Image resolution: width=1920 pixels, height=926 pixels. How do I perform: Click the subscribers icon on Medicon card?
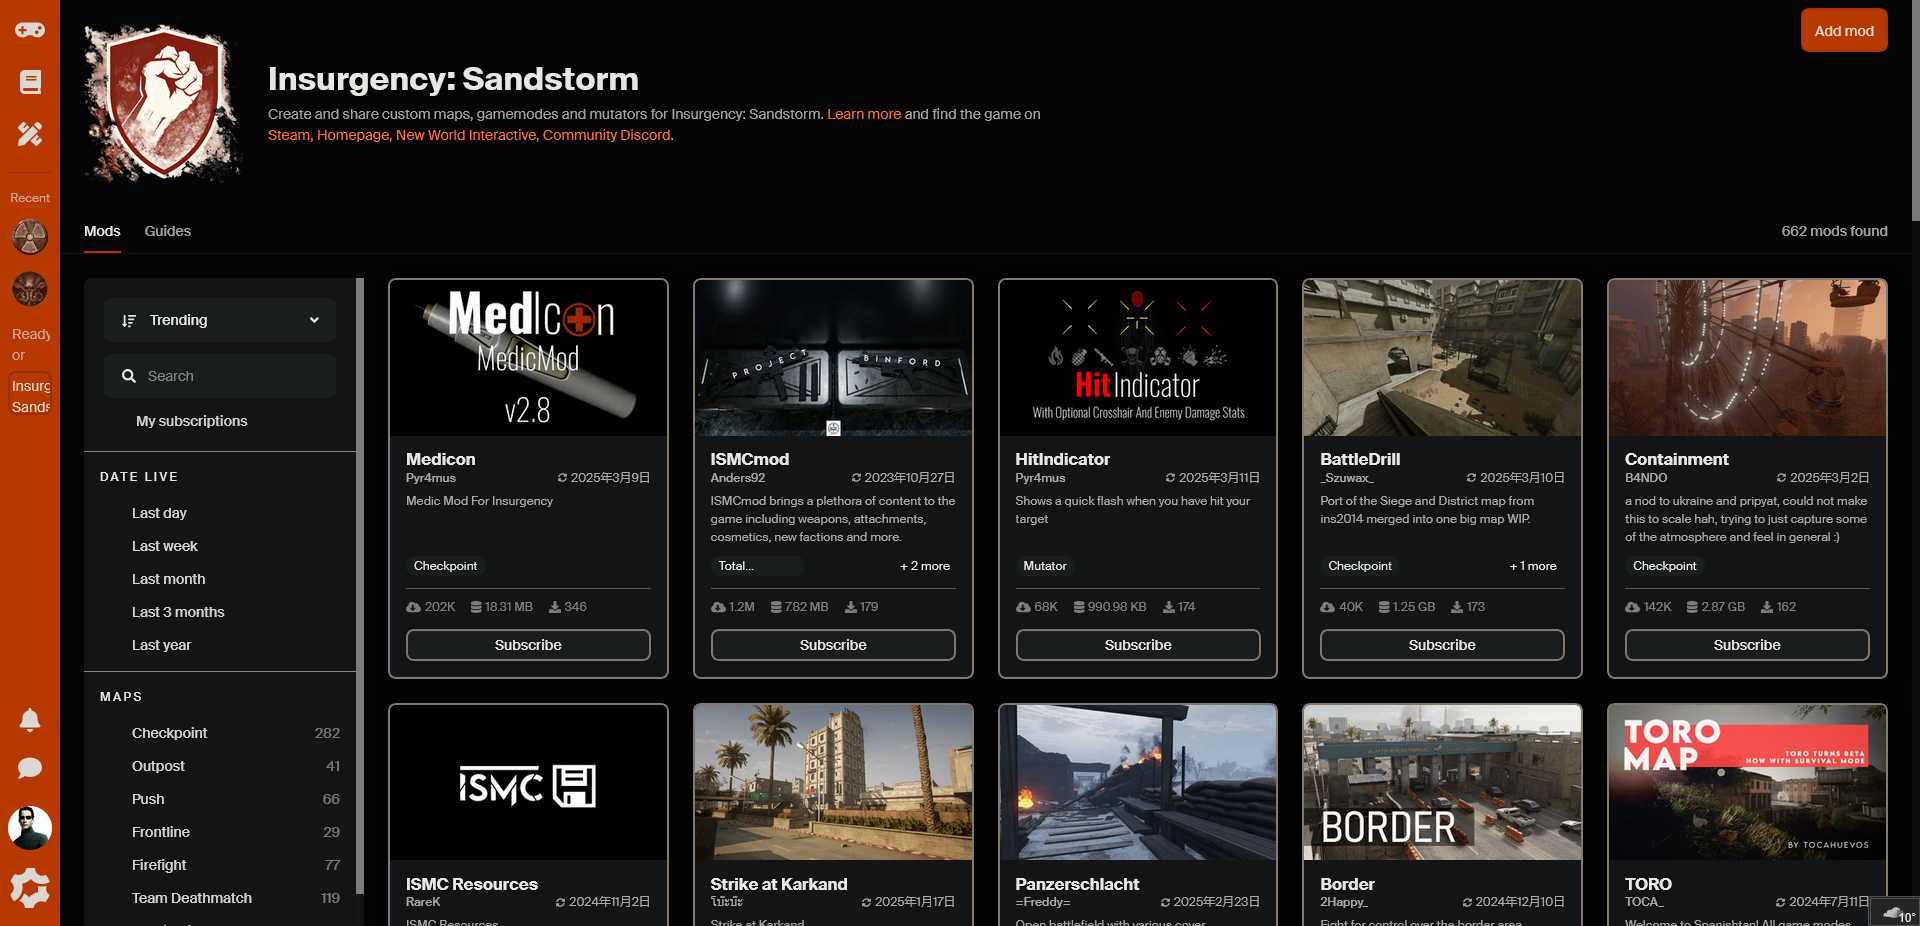pyautogui.click(x=555, y=607)
